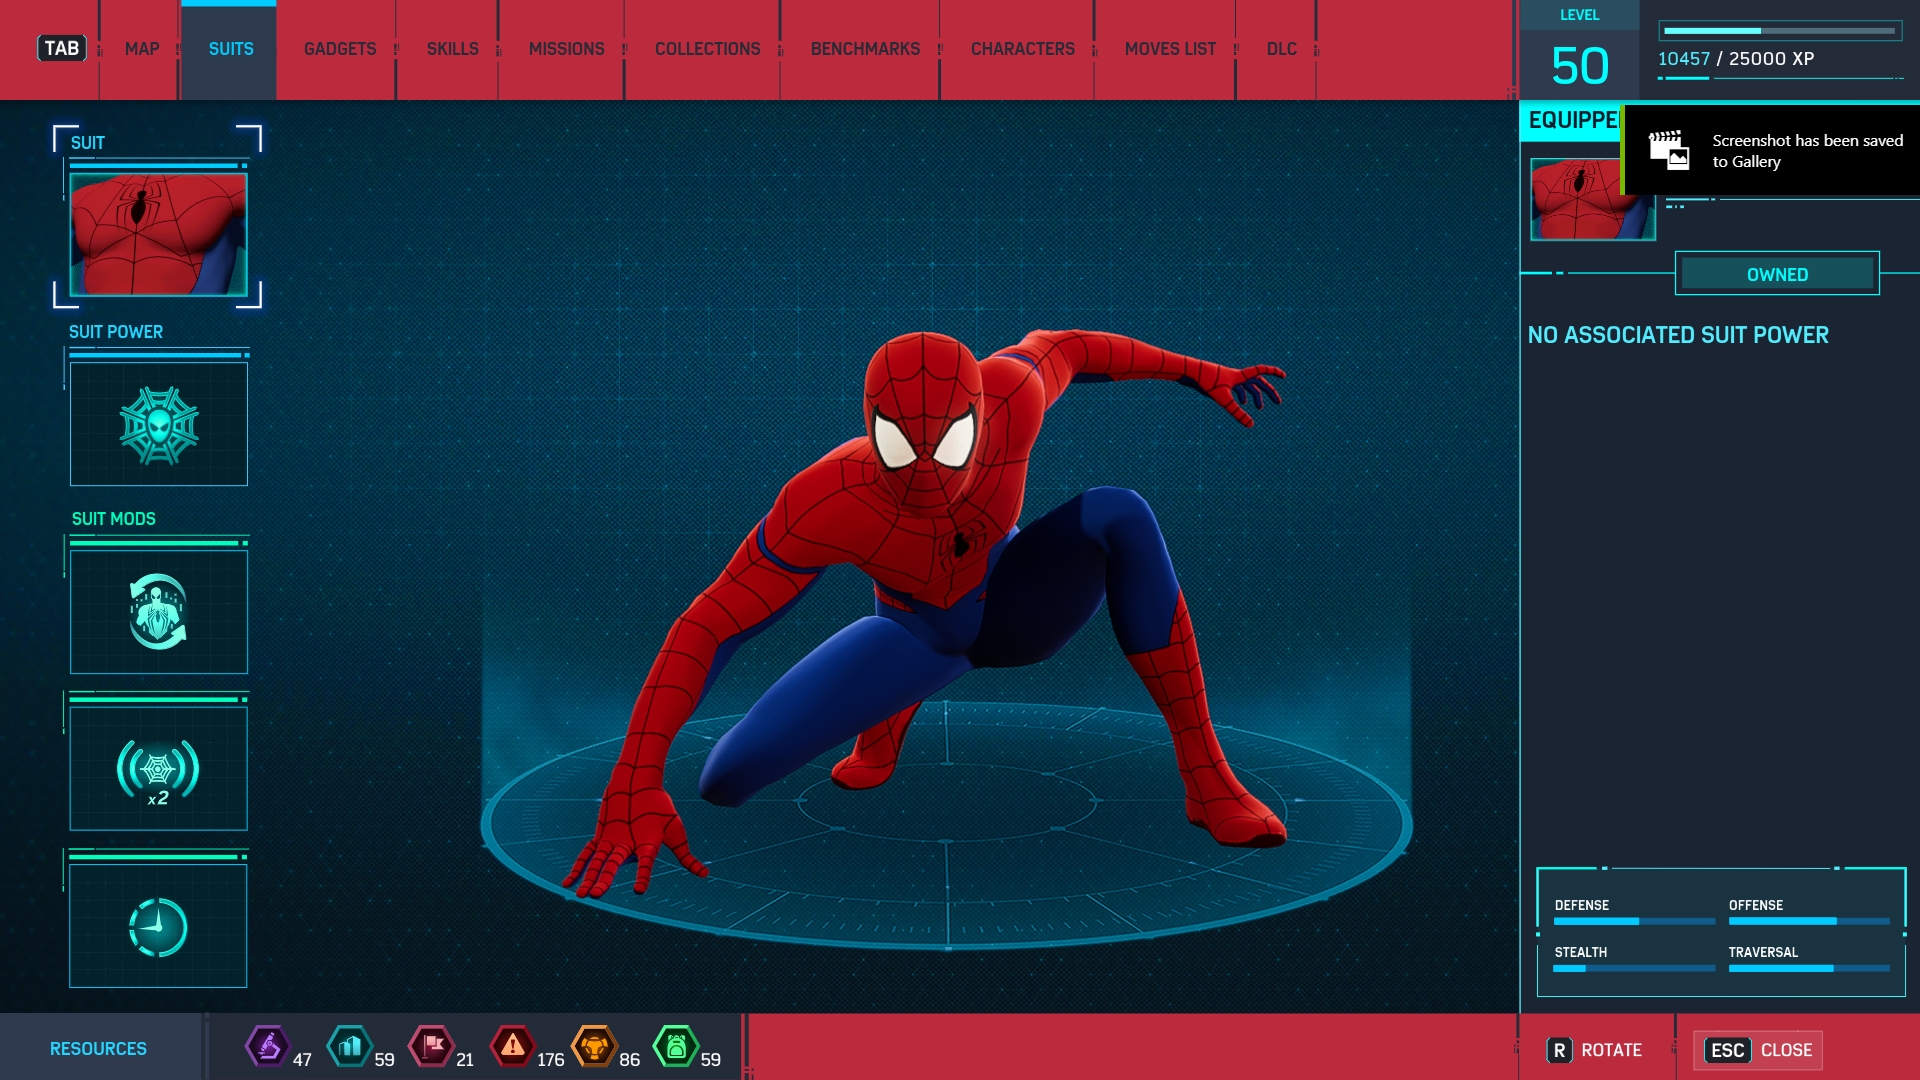Switch to the Gadgets tab
This screenshot has width=1920, height=1080.
tap(340, 49)
